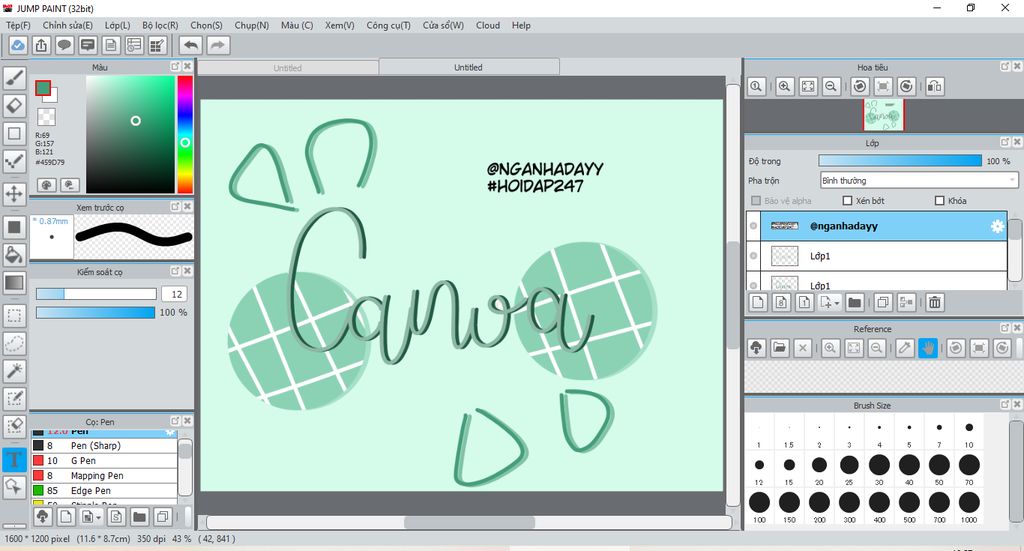Enable the Xén bớt clipping checkbox
This screenshot has width=1024, height=551.
coord(848,200)
